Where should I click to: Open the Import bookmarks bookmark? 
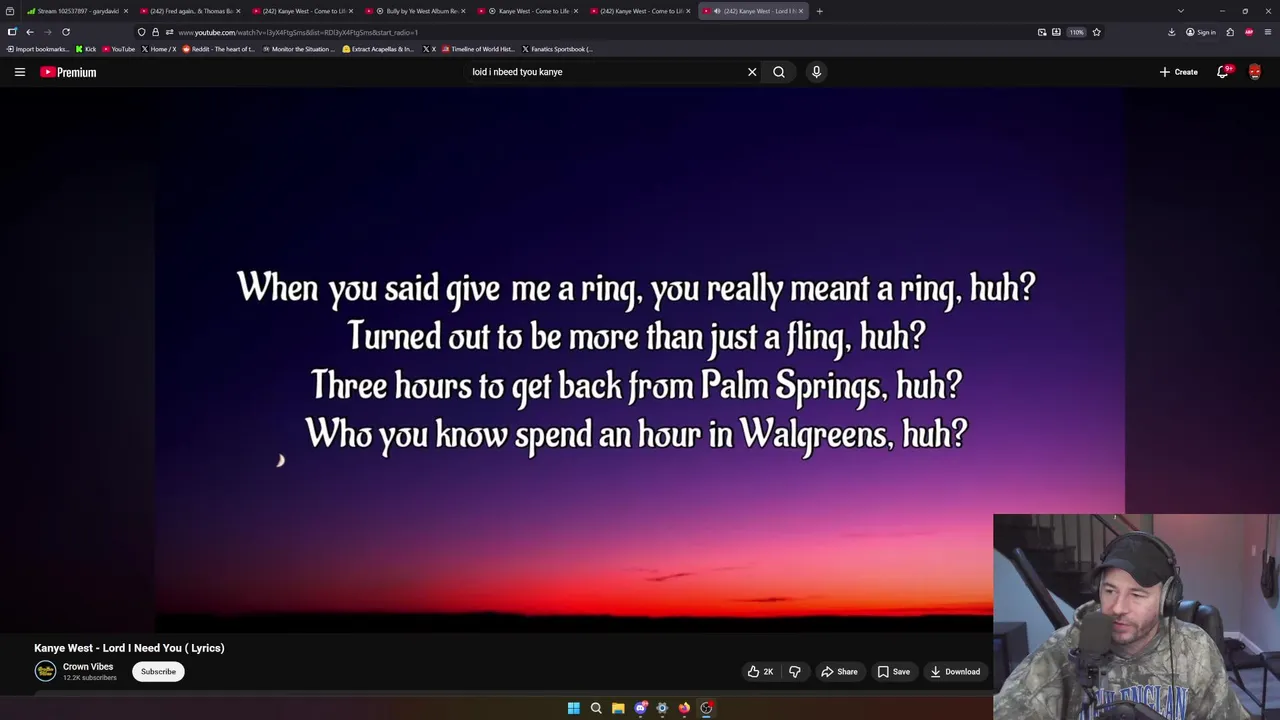(x=38, y=49)
